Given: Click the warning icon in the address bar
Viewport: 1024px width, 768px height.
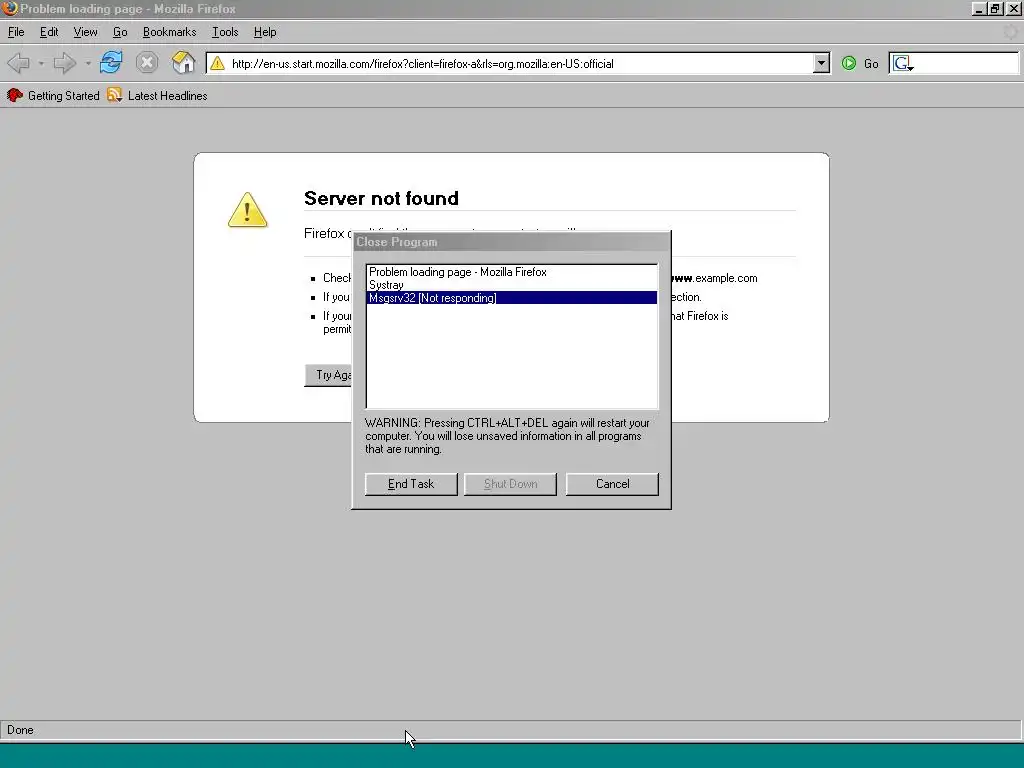Looking at the screenshot, I should click(x=217, y=63).
